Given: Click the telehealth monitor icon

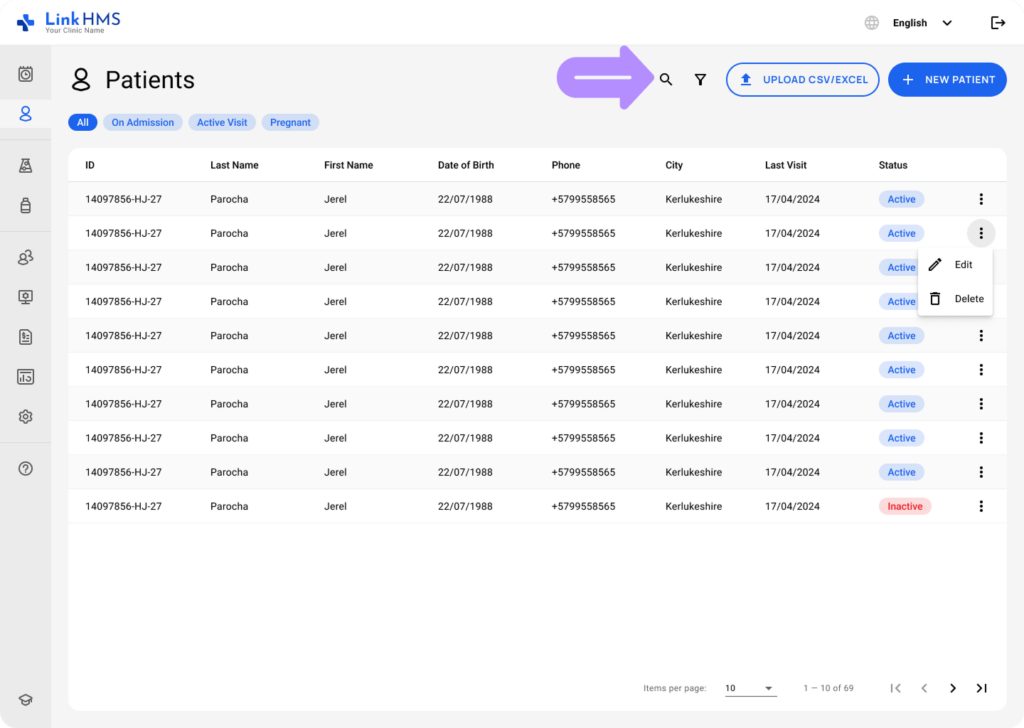Looking at the screenshot, I should click(26, 296).
